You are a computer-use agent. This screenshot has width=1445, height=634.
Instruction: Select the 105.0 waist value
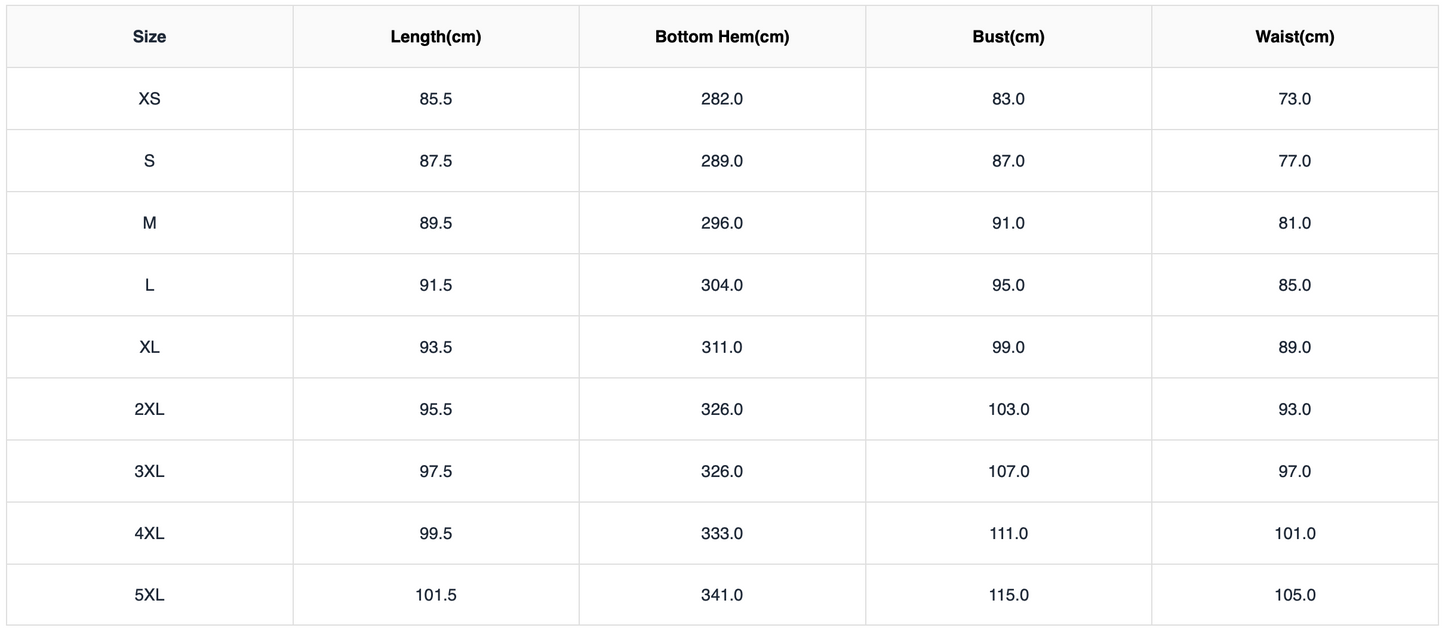click(x=1295, y=595)
